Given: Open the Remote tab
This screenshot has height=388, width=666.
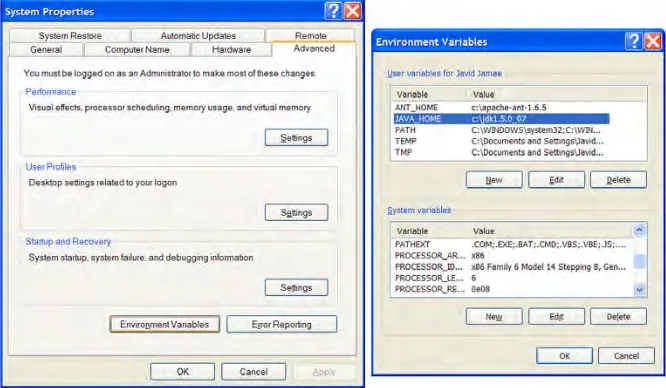Looking at the screenshot, I should [x=310, y=36].
